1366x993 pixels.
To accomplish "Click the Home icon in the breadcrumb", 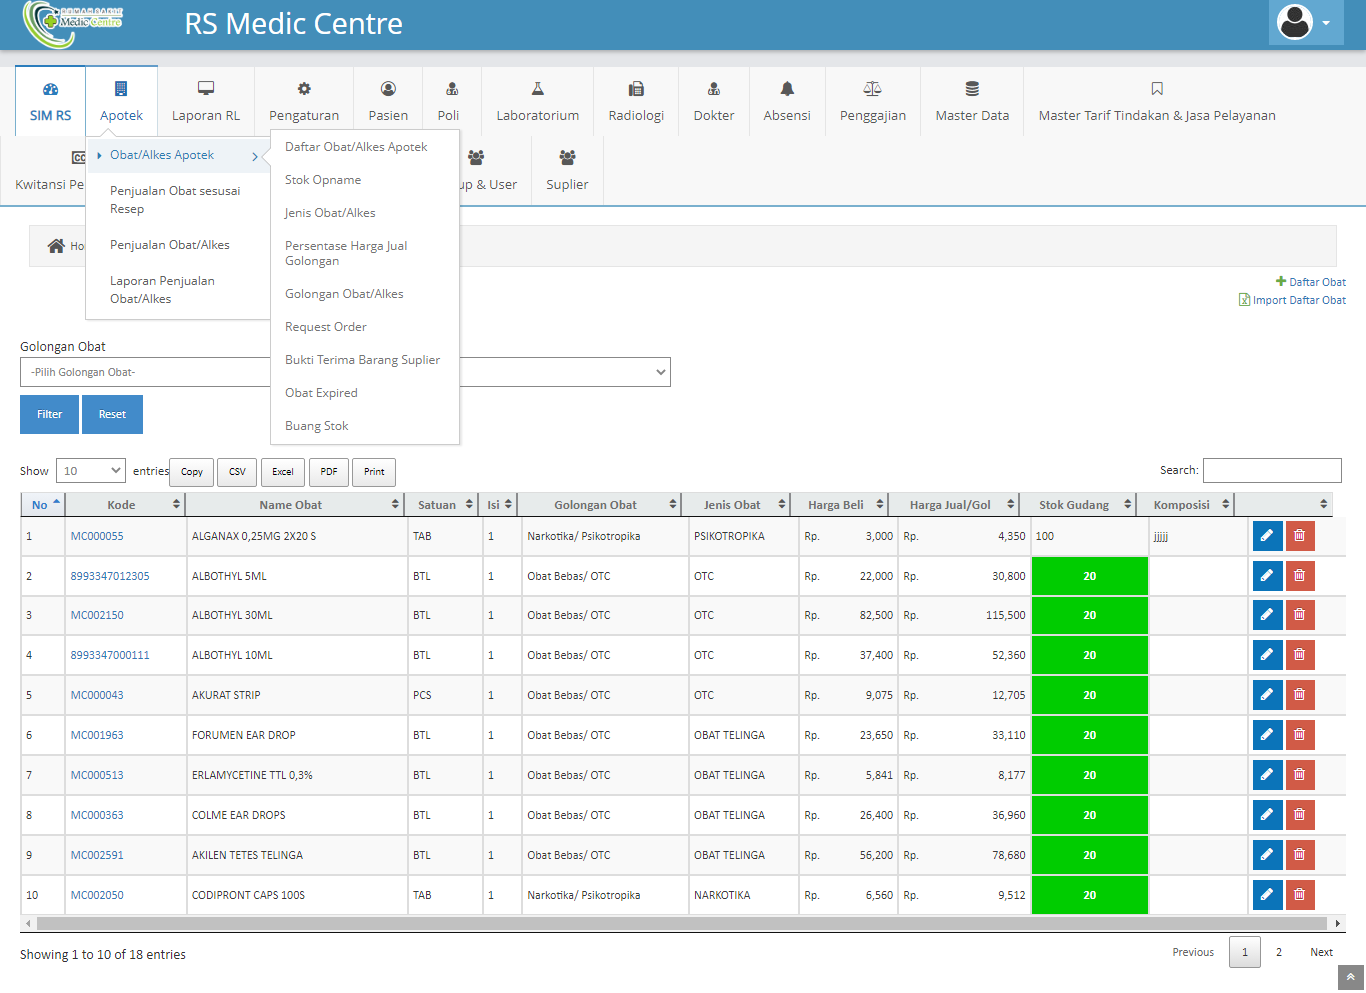I will pyautogui.click(x=57, y=246).
